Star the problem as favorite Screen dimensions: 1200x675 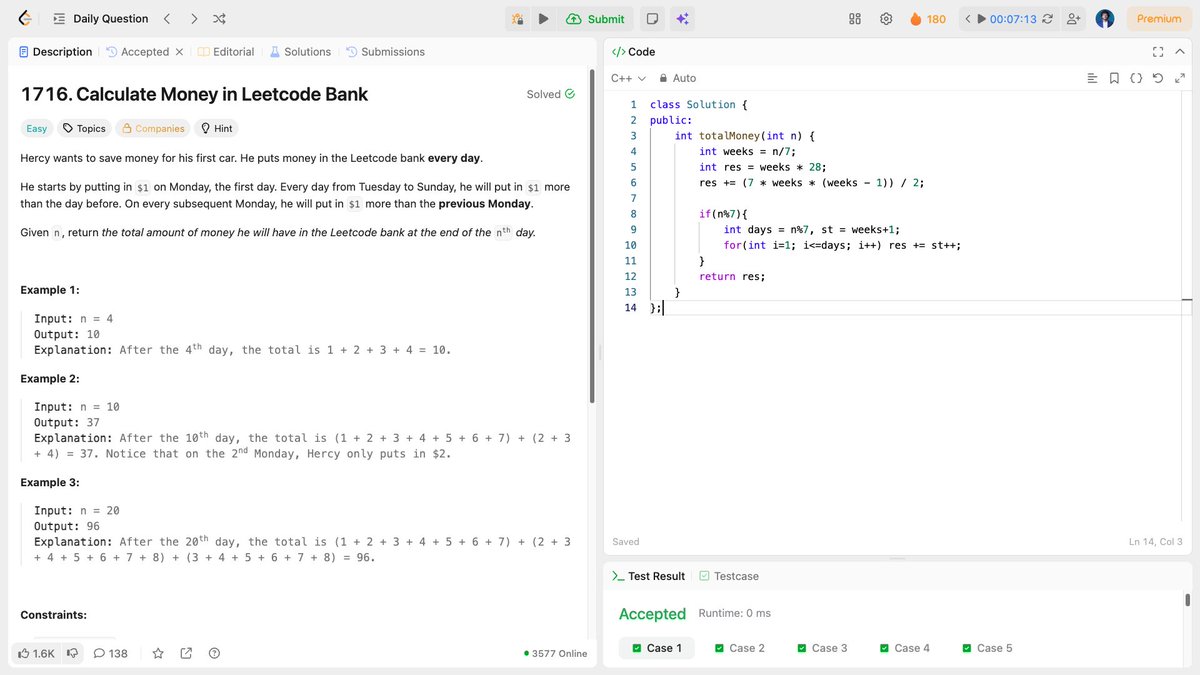[x=158, y=653]
